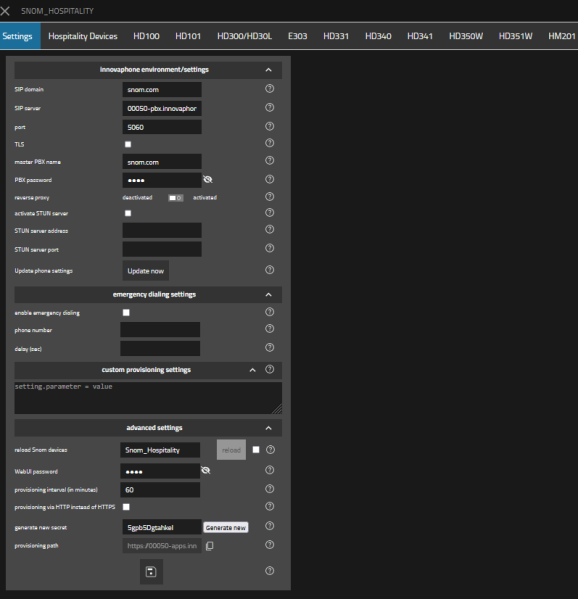
Task: Open the HD101 tab
Action: point(188,36)
